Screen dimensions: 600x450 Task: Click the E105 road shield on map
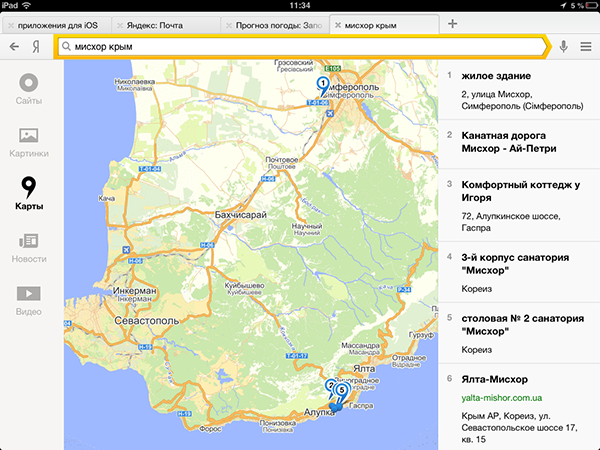(x=332, y=68)
